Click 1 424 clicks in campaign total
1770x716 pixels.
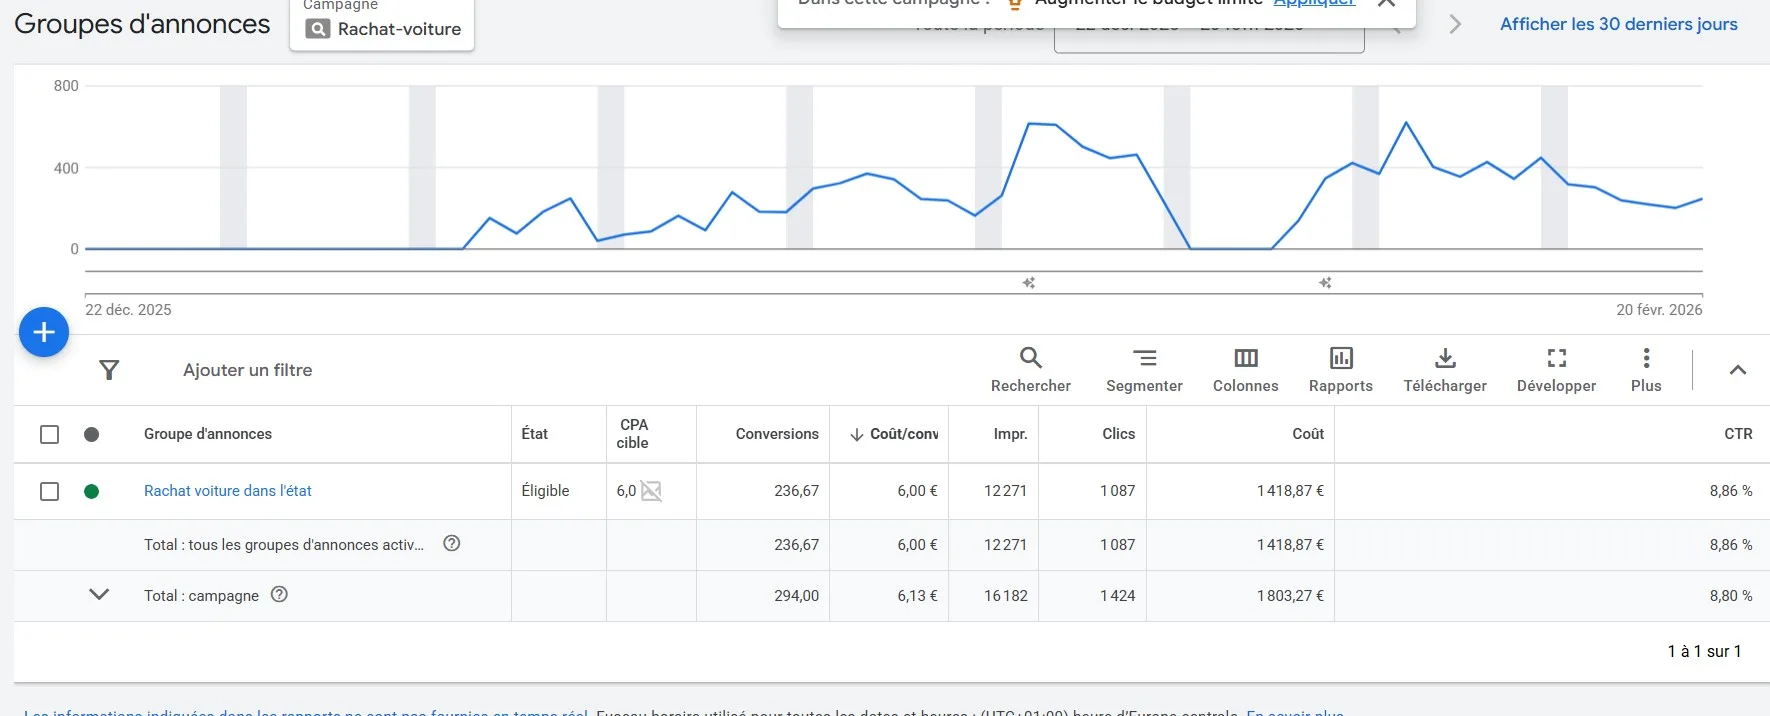1117,596
